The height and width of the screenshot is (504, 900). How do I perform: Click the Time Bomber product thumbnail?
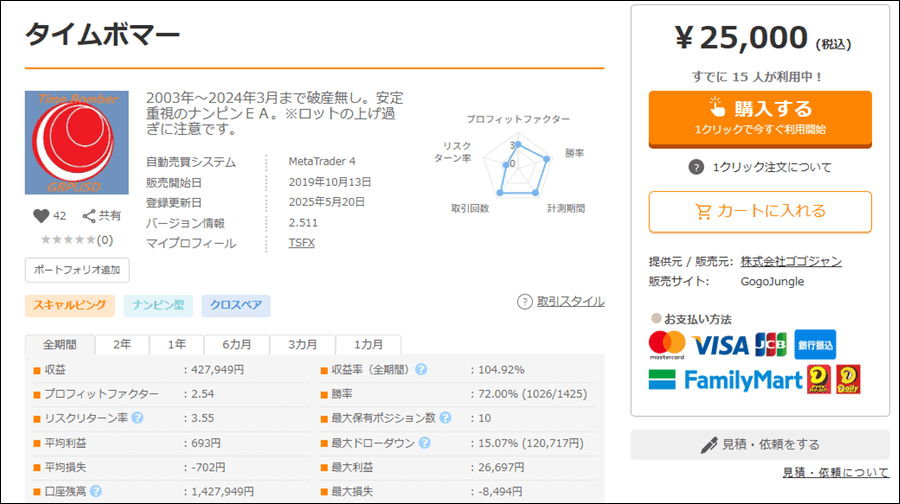click(77, 142)
